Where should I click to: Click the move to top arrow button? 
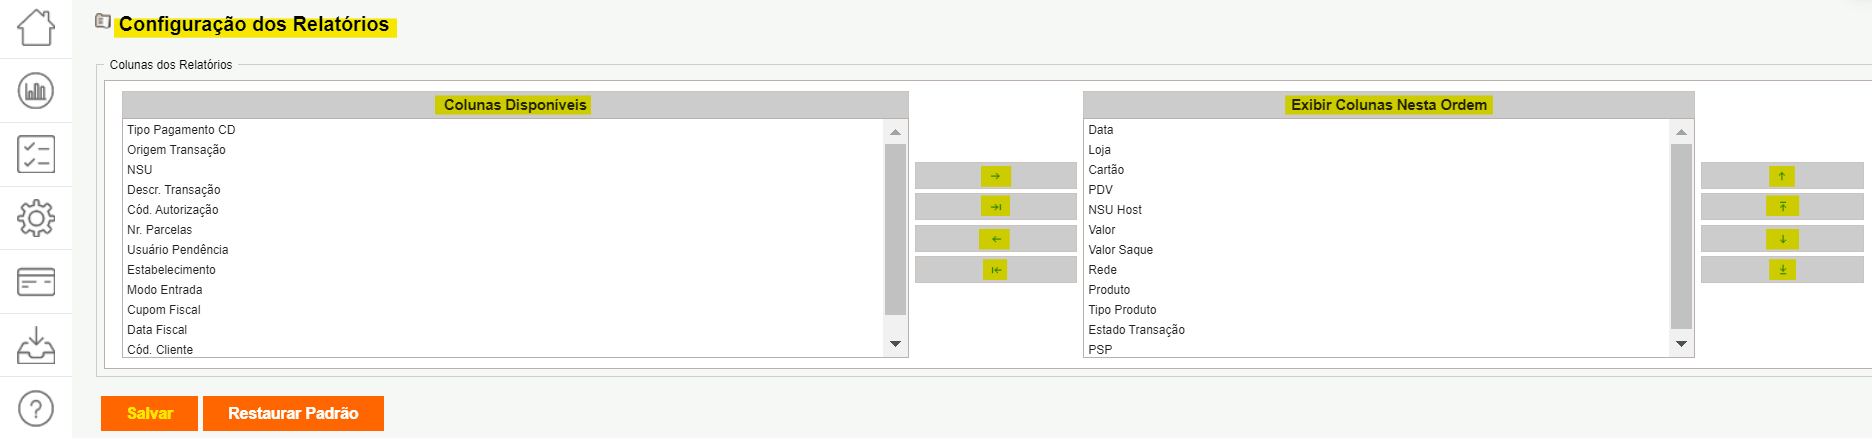[x=1782, y=207]
